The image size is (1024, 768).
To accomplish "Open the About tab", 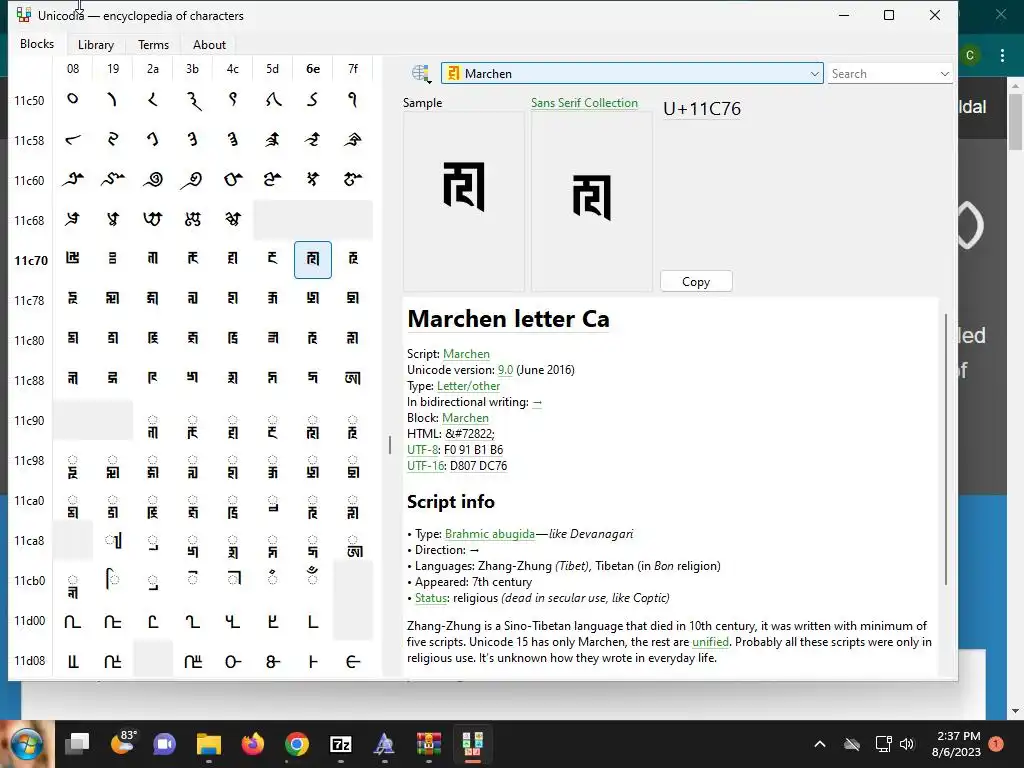I will pos(209,44).
